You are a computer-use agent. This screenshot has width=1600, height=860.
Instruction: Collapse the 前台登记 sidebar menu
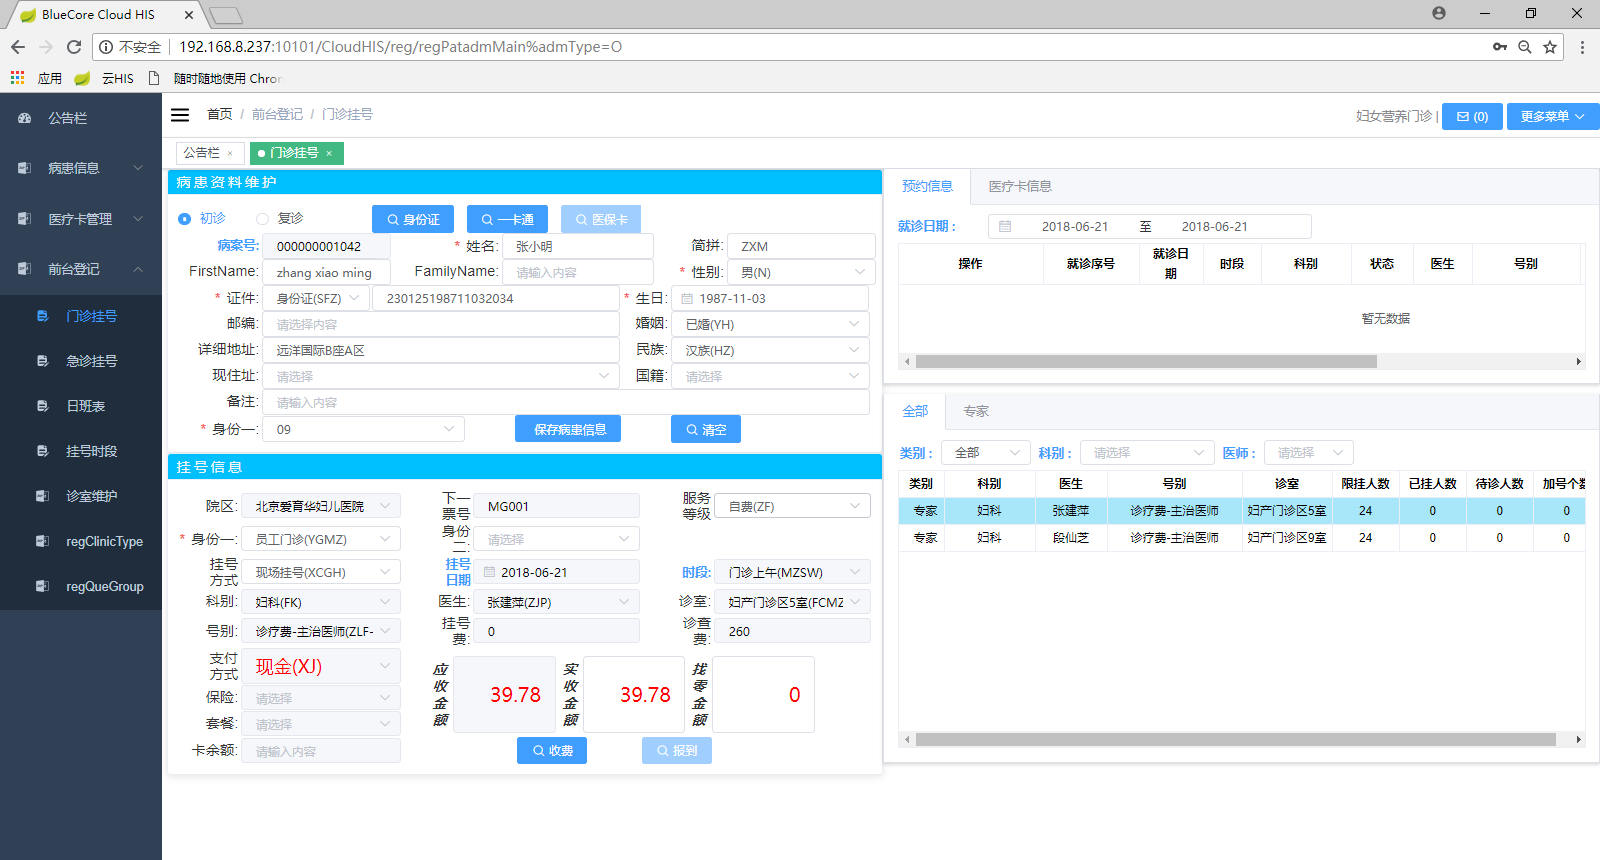tap(81, 269)
